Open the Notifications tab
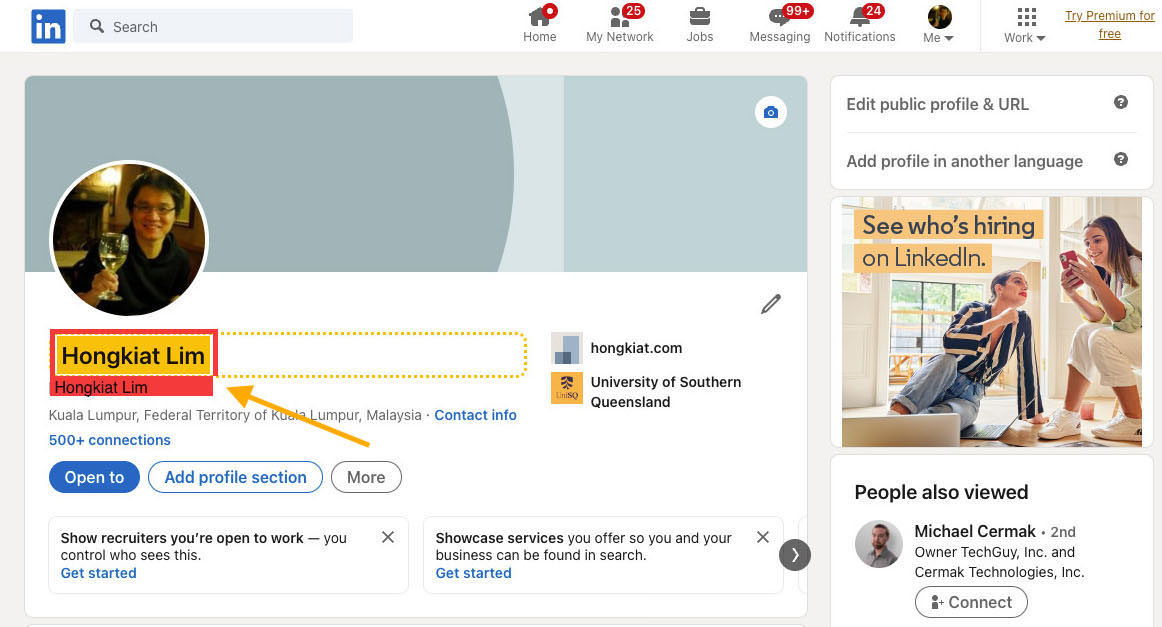The height and width of the screenshot is (627, 1162). click(x=860, y=26)
